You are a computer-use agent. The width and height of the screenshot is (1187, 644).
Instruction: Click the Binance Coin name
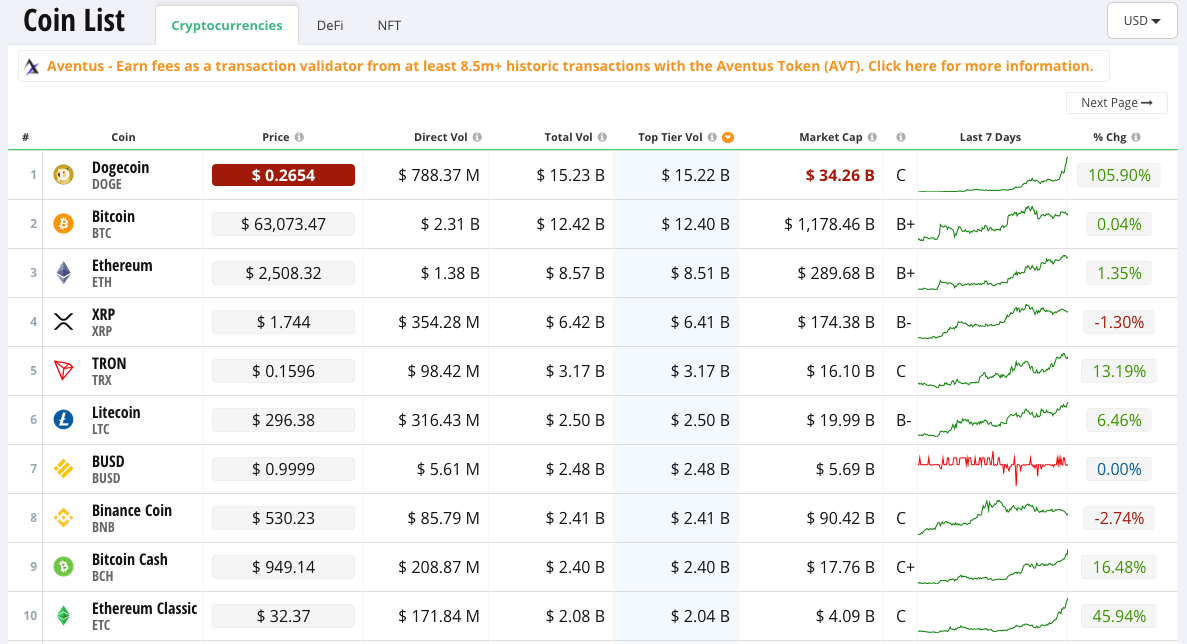tap(132, 510)
